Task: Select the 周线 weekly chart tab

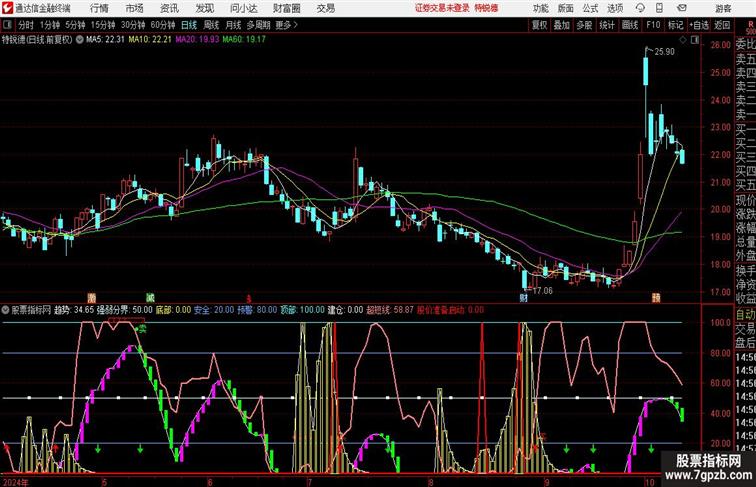Action: tap(211, 25)
